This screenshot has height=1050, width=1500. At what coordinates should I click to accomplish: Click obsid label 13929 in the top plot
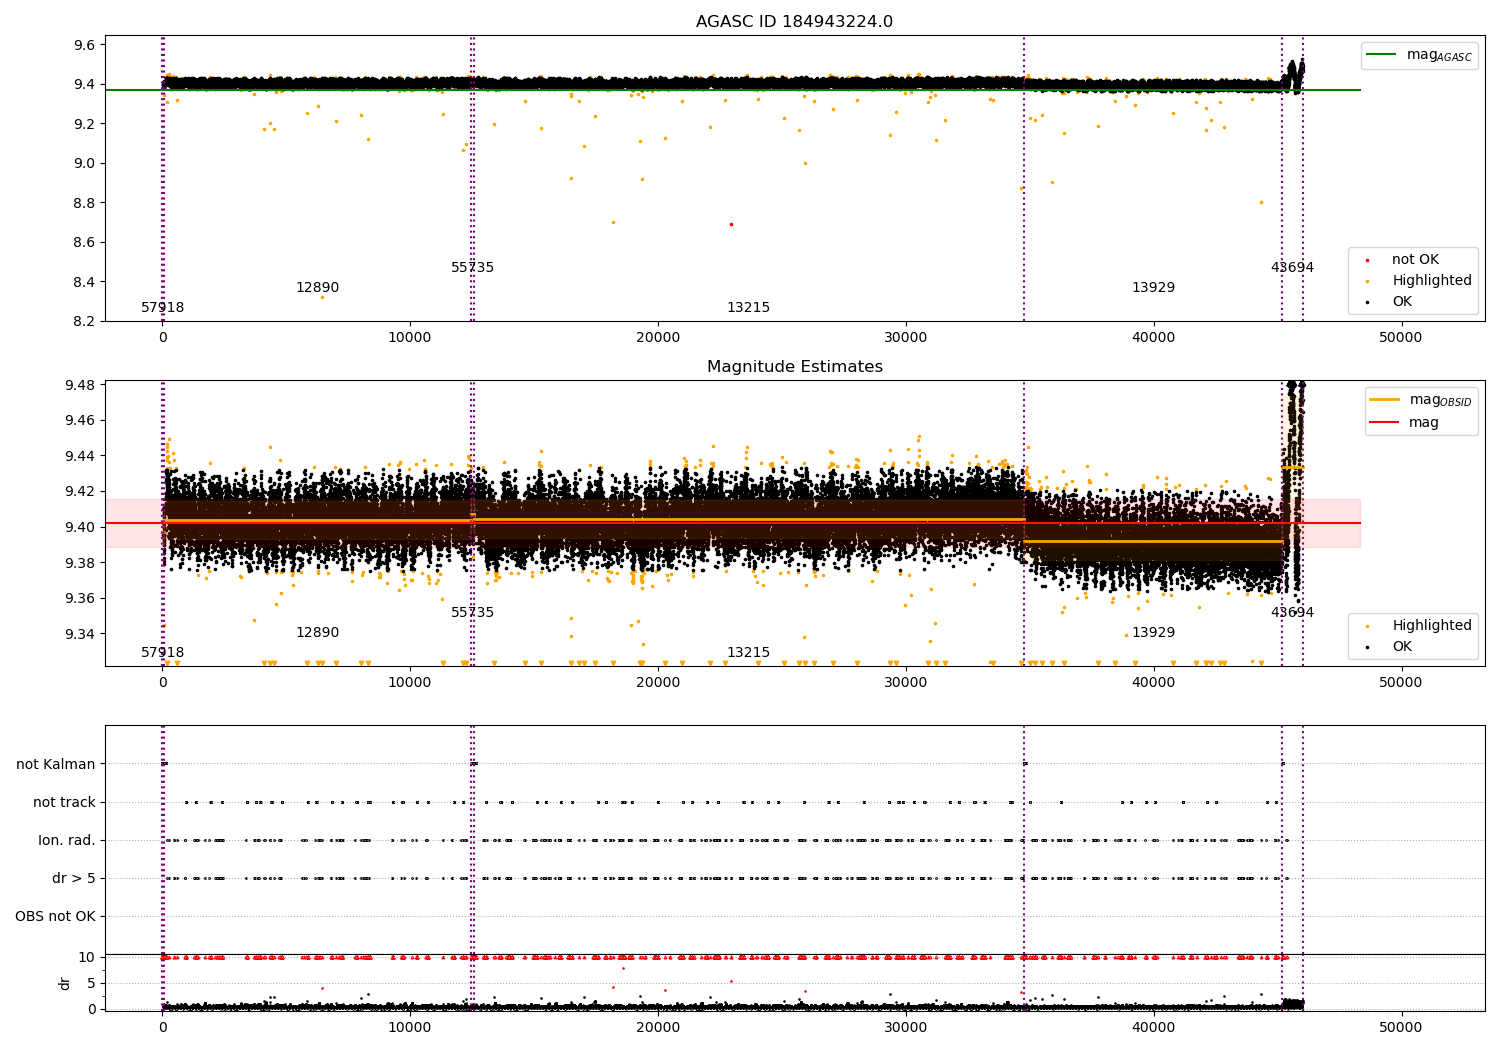pos(1153,288)
